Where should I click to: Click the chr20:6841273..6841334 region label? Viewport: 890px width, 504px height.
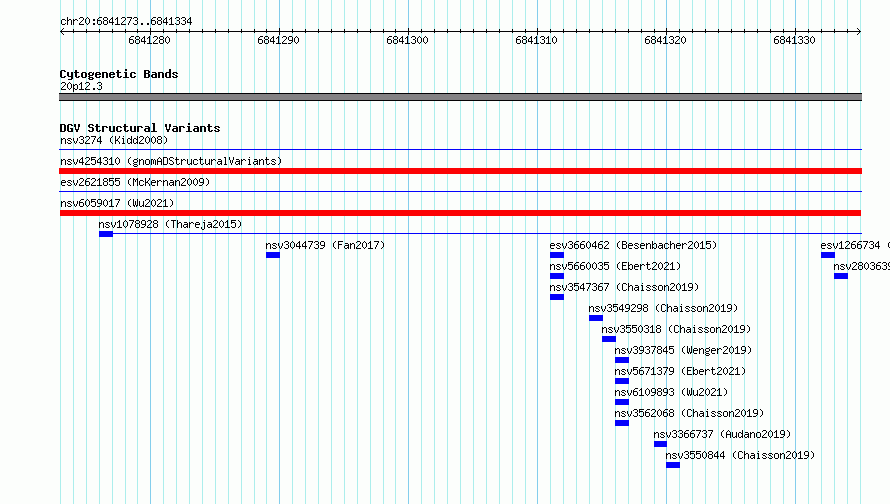(x=126, y=21)
